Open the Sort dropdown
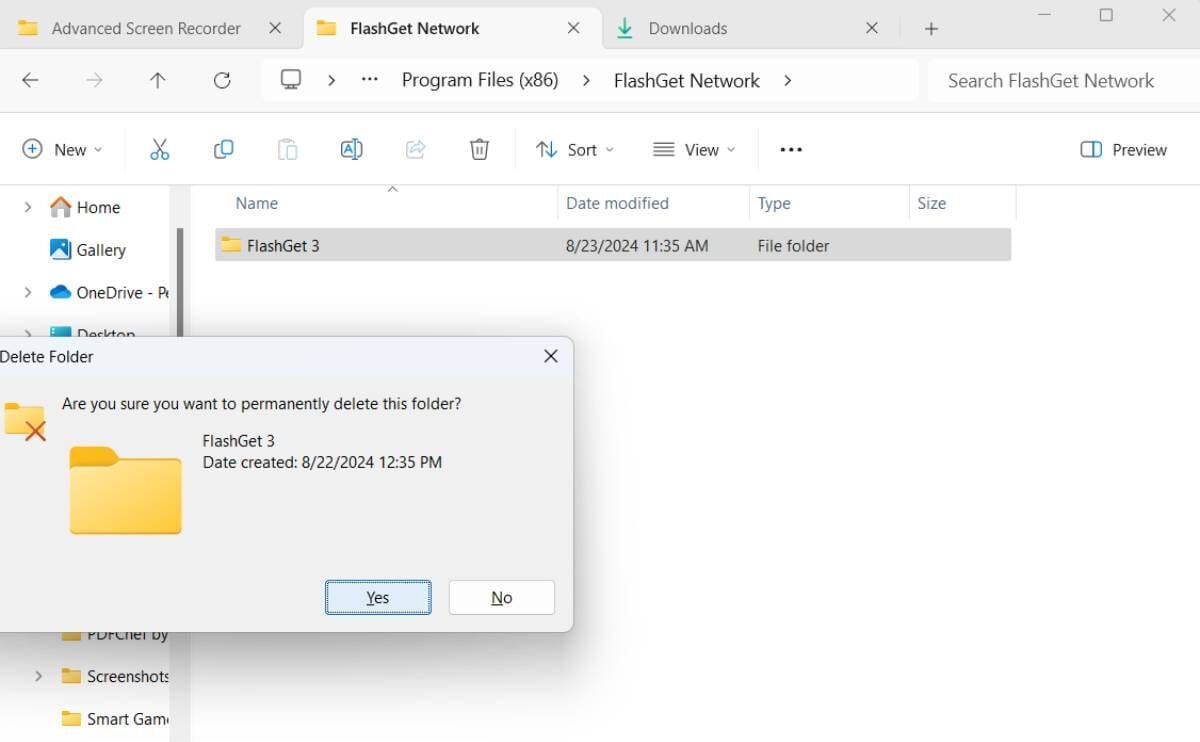 point(575,150)
